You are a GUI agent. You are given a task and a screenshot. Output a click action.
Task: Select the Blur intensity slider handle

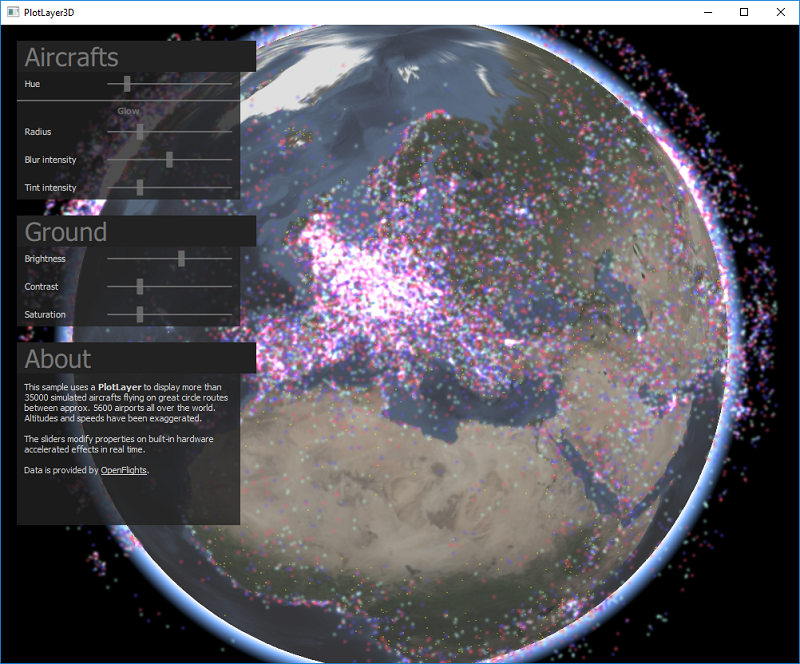pyautogui.click(x=170, y=160)
